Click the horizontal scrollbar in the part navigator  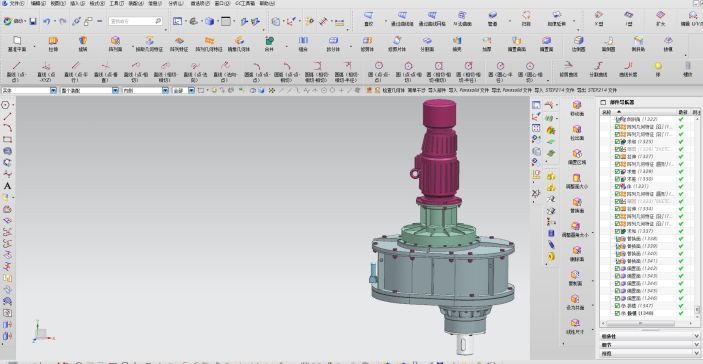(x=640, y=323)
